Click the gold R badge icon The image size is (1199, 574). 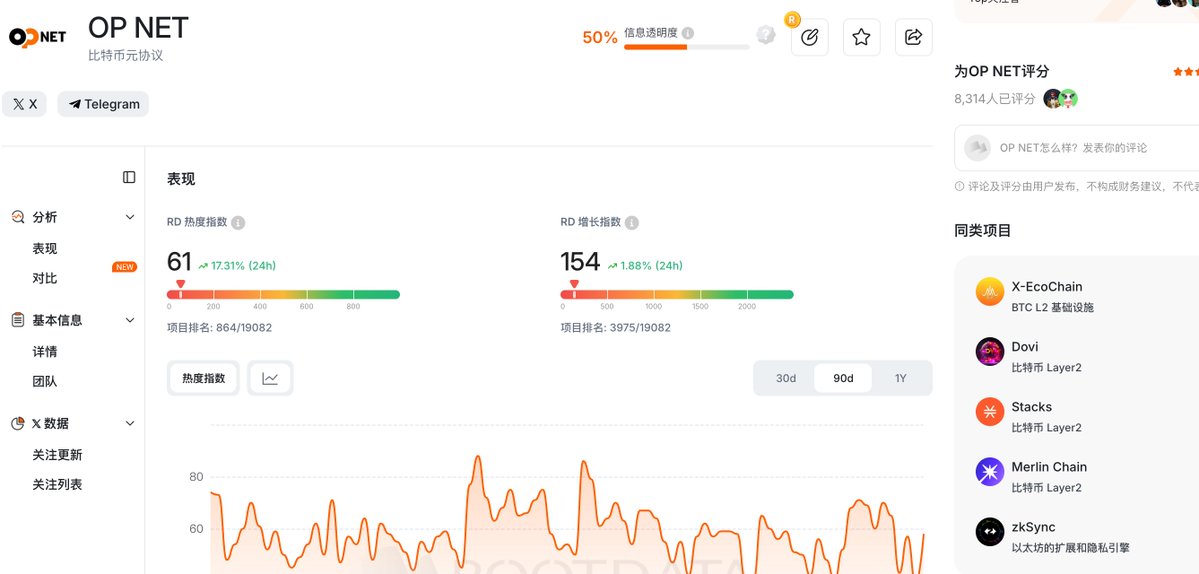coord(792,20)
